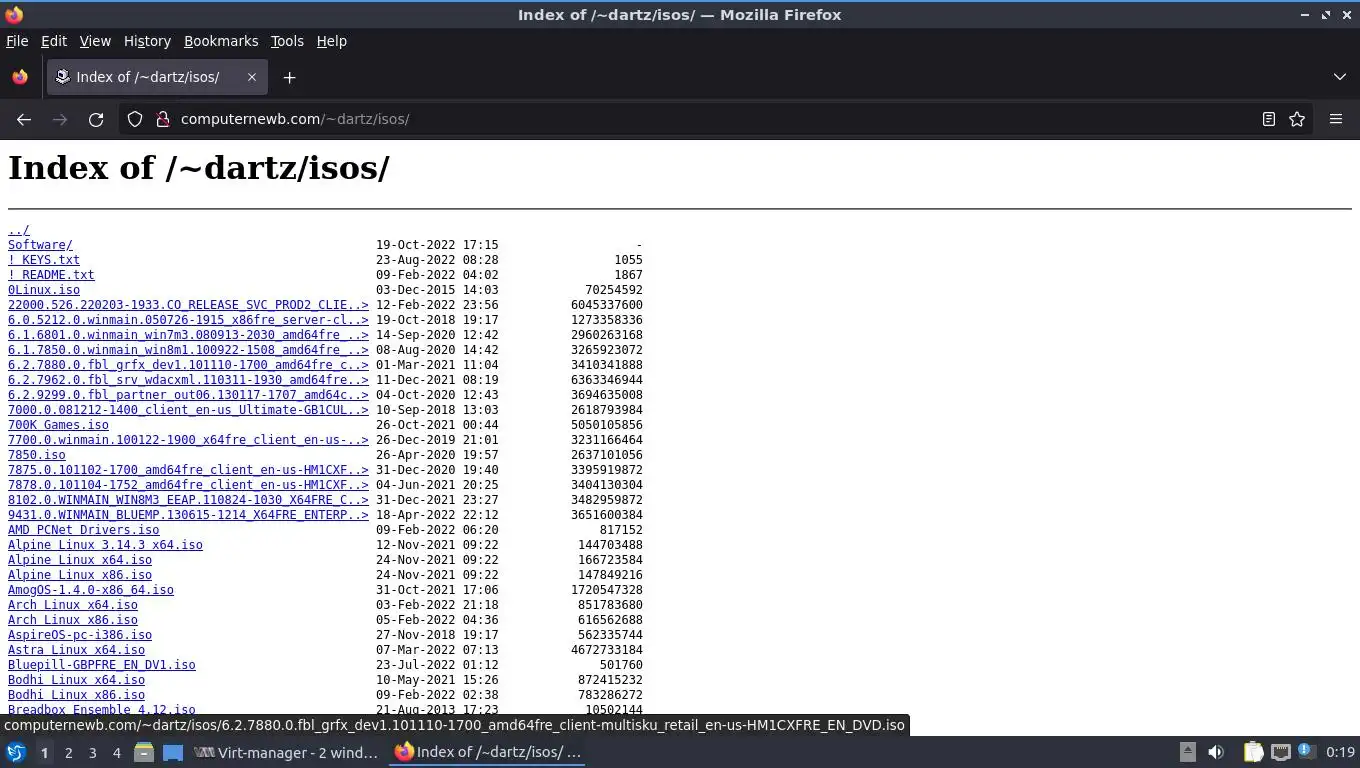The image size is (1360, 768).
Task: Click the 6.2.7962.0.fbl_srv_wdacxml ISO link
Action: tap(188, 380)
